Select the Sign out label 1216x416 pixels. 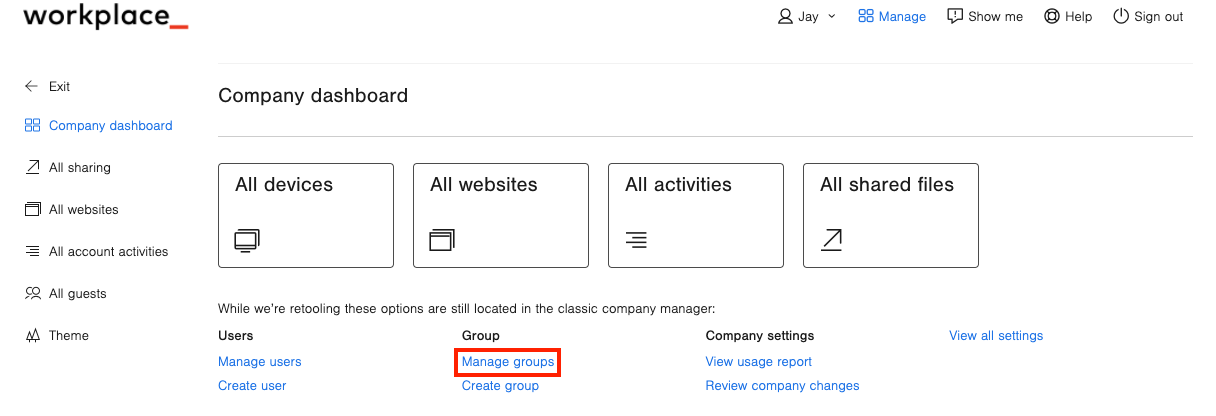(x=1159, y=16)
